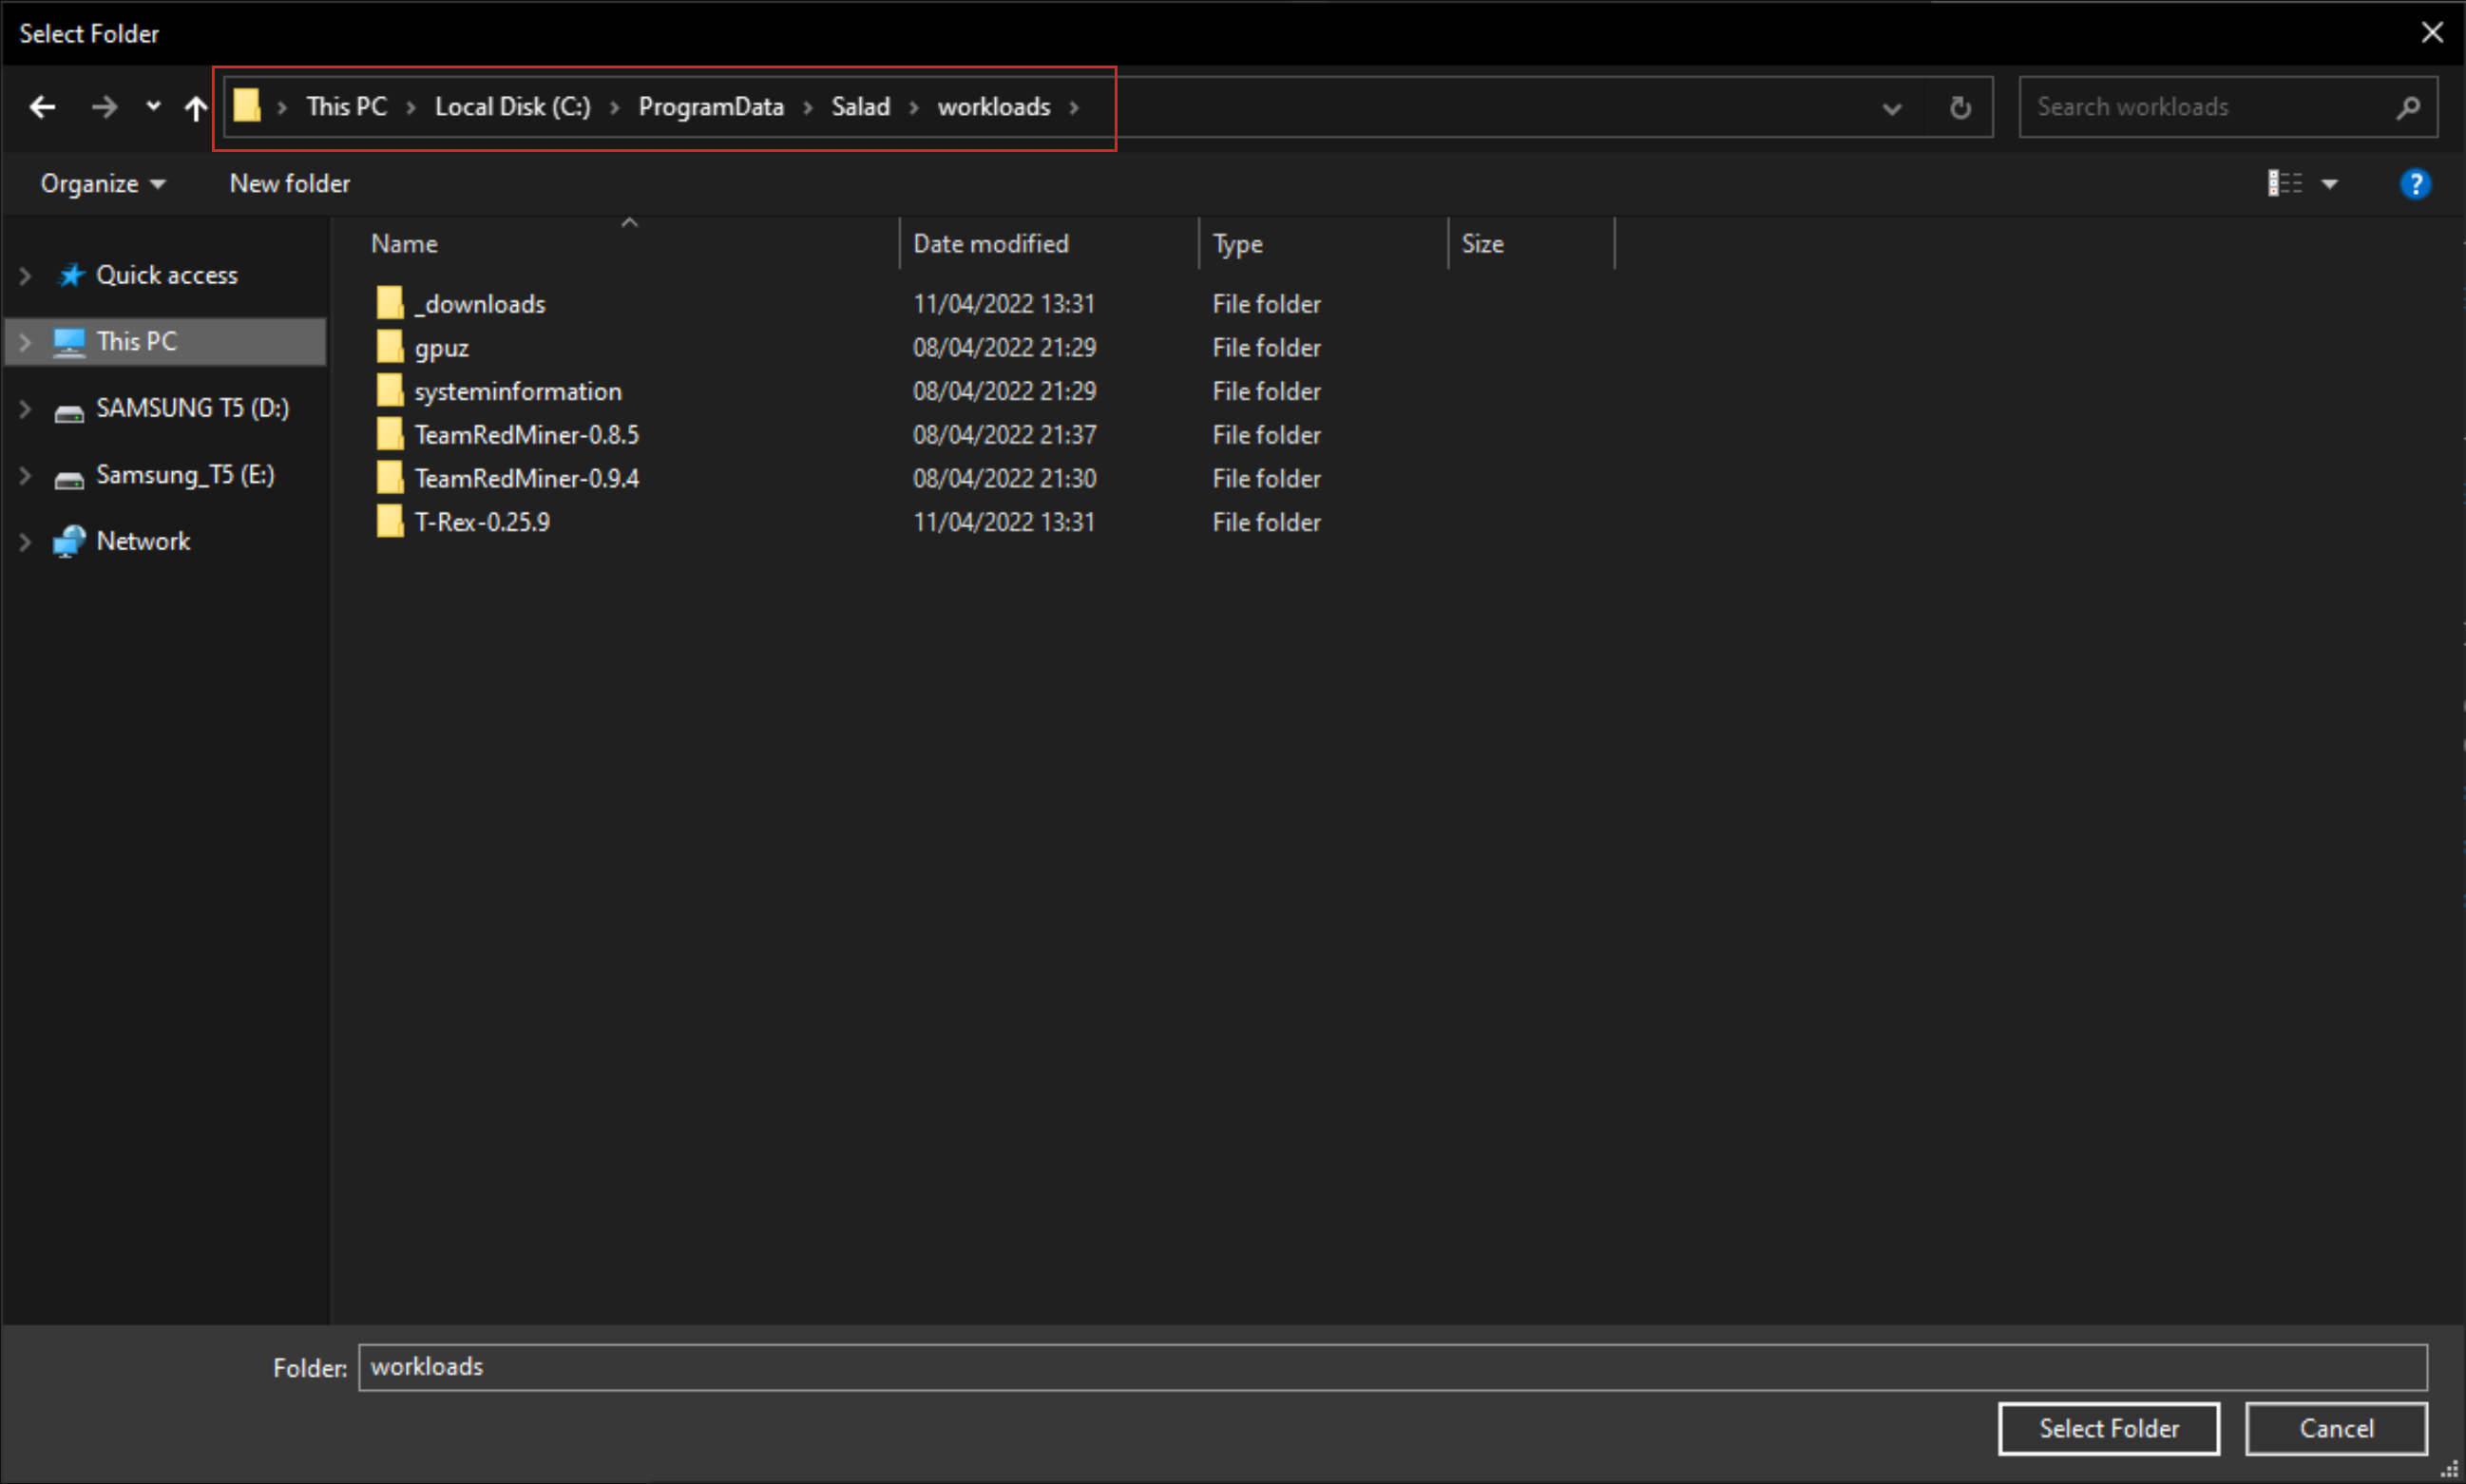
Task: Expand chevron after 'workloads' in address bar
Action: (x=1074, y=107)
